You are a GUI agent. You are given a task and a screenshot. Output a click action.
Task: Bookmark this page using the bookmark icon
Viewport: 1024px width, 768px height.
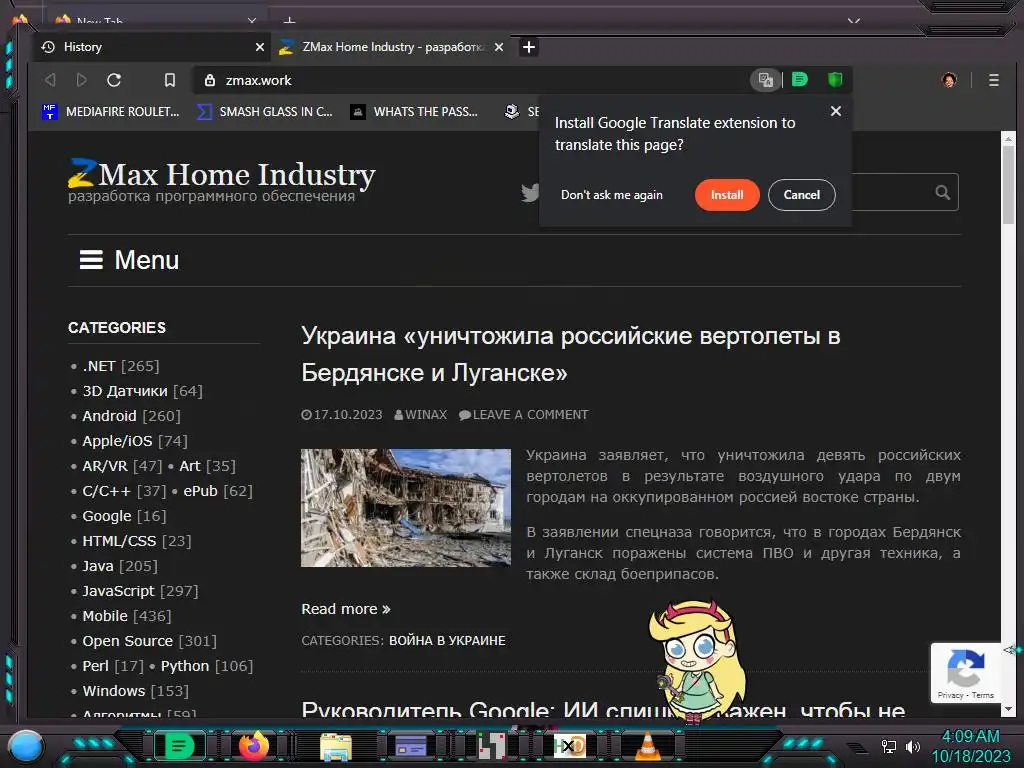(x=170, y=80)
